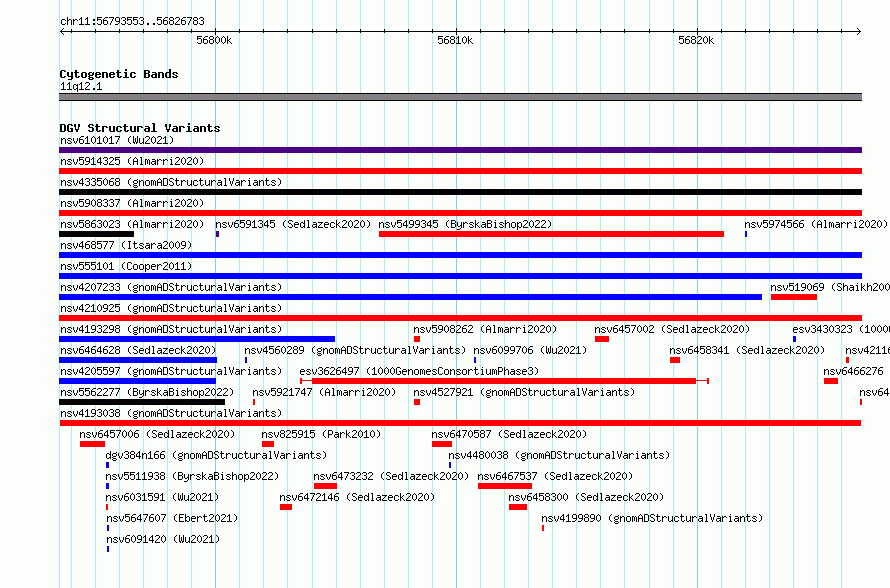
Task: Select the nsv6591345 (Sedlazeck2020) label
Action: [293, 224]
